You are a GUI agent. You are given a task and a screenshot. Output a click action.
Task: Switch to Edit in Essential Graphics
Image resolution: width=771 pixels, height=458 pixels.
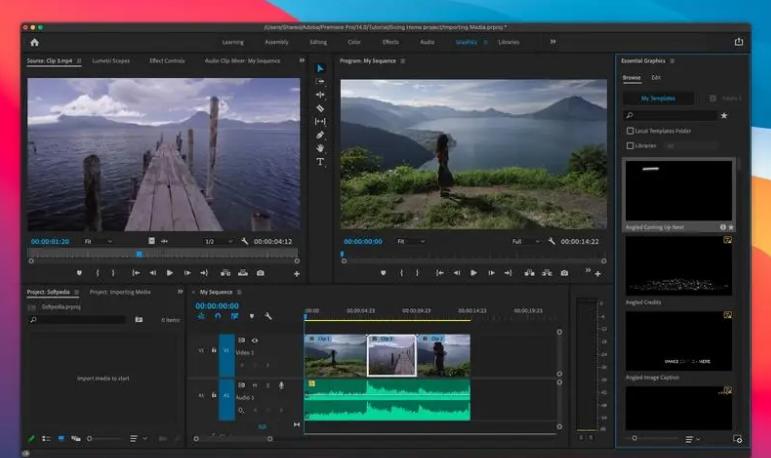click(x=656, y=77)
